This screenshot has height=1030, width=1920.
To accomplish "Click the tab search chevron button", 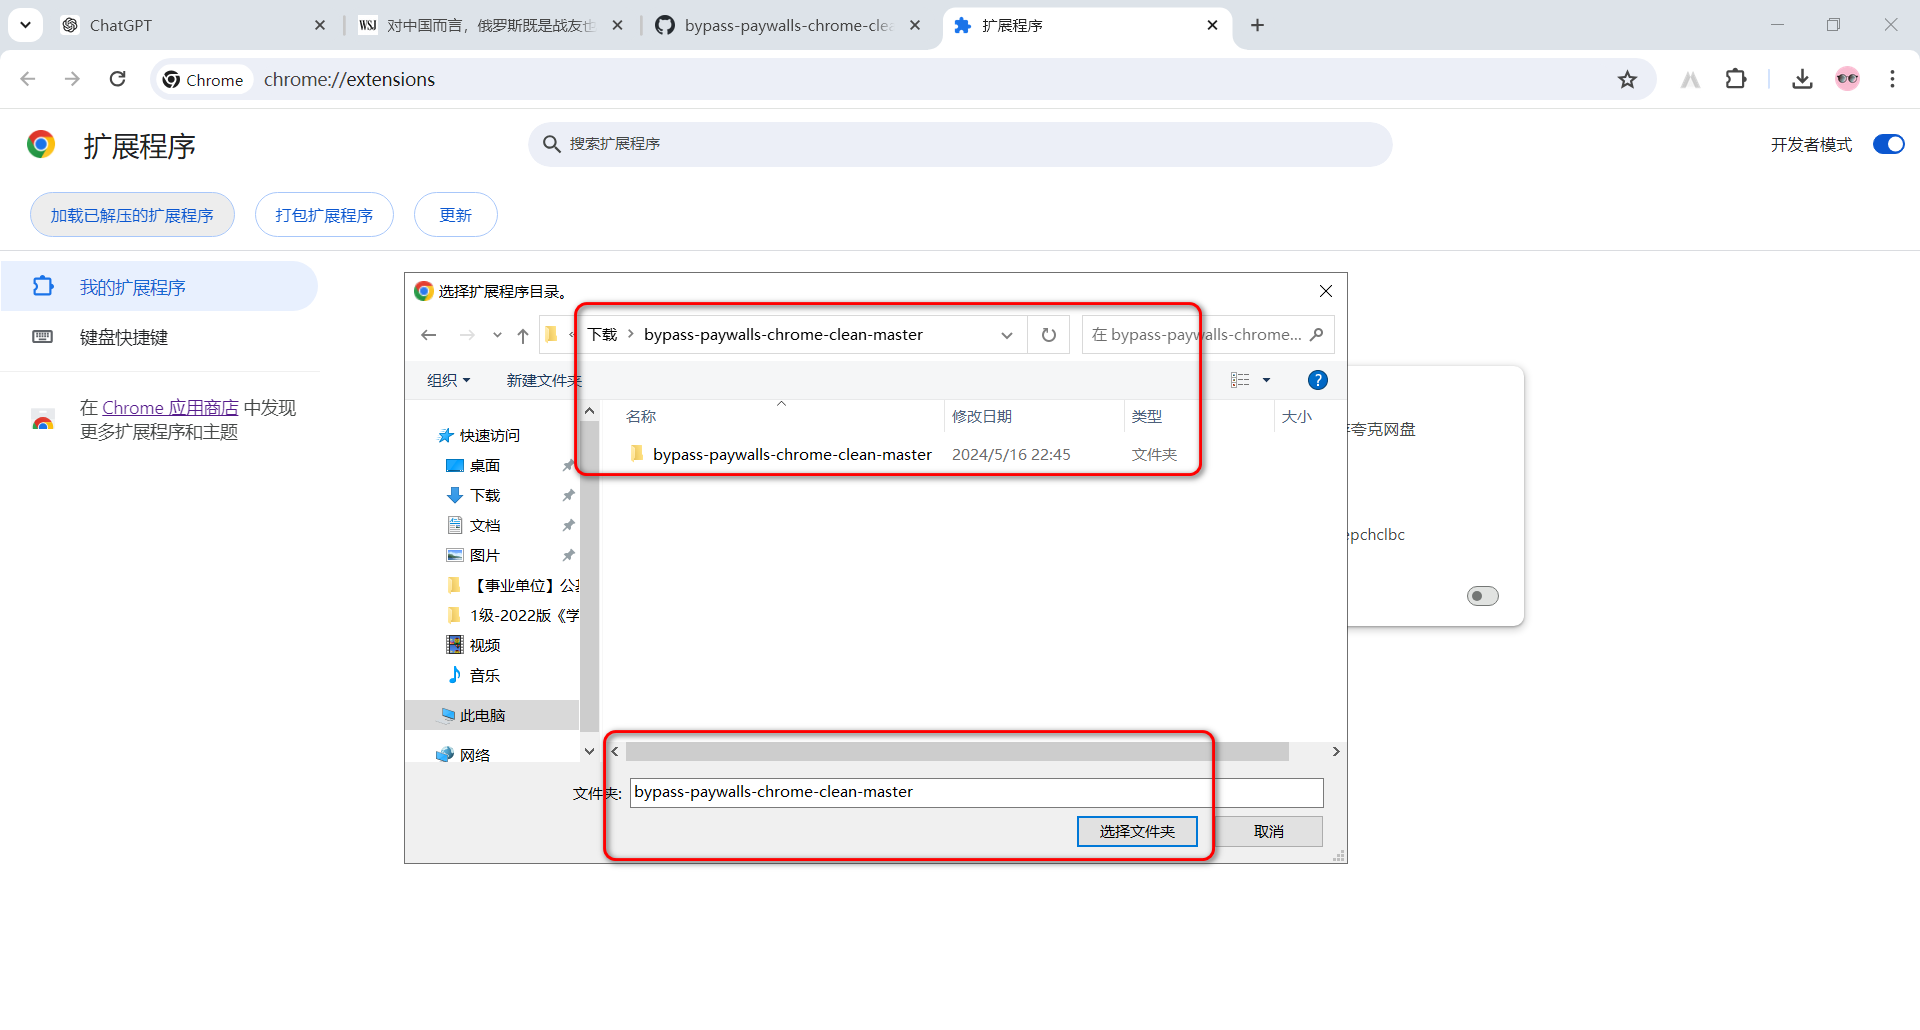I will coord(25,25).
